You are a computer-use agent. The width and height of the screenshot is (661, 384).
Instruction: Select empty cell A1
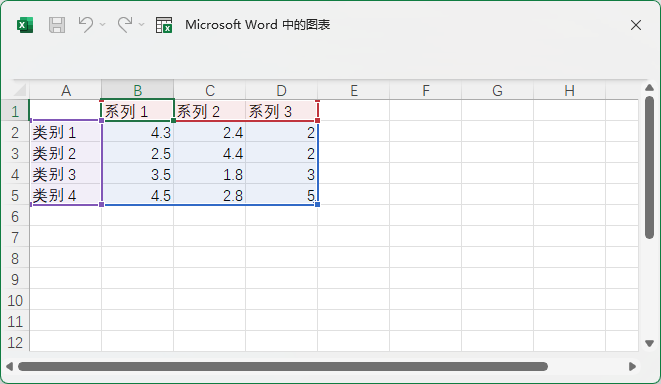[65, 110]
